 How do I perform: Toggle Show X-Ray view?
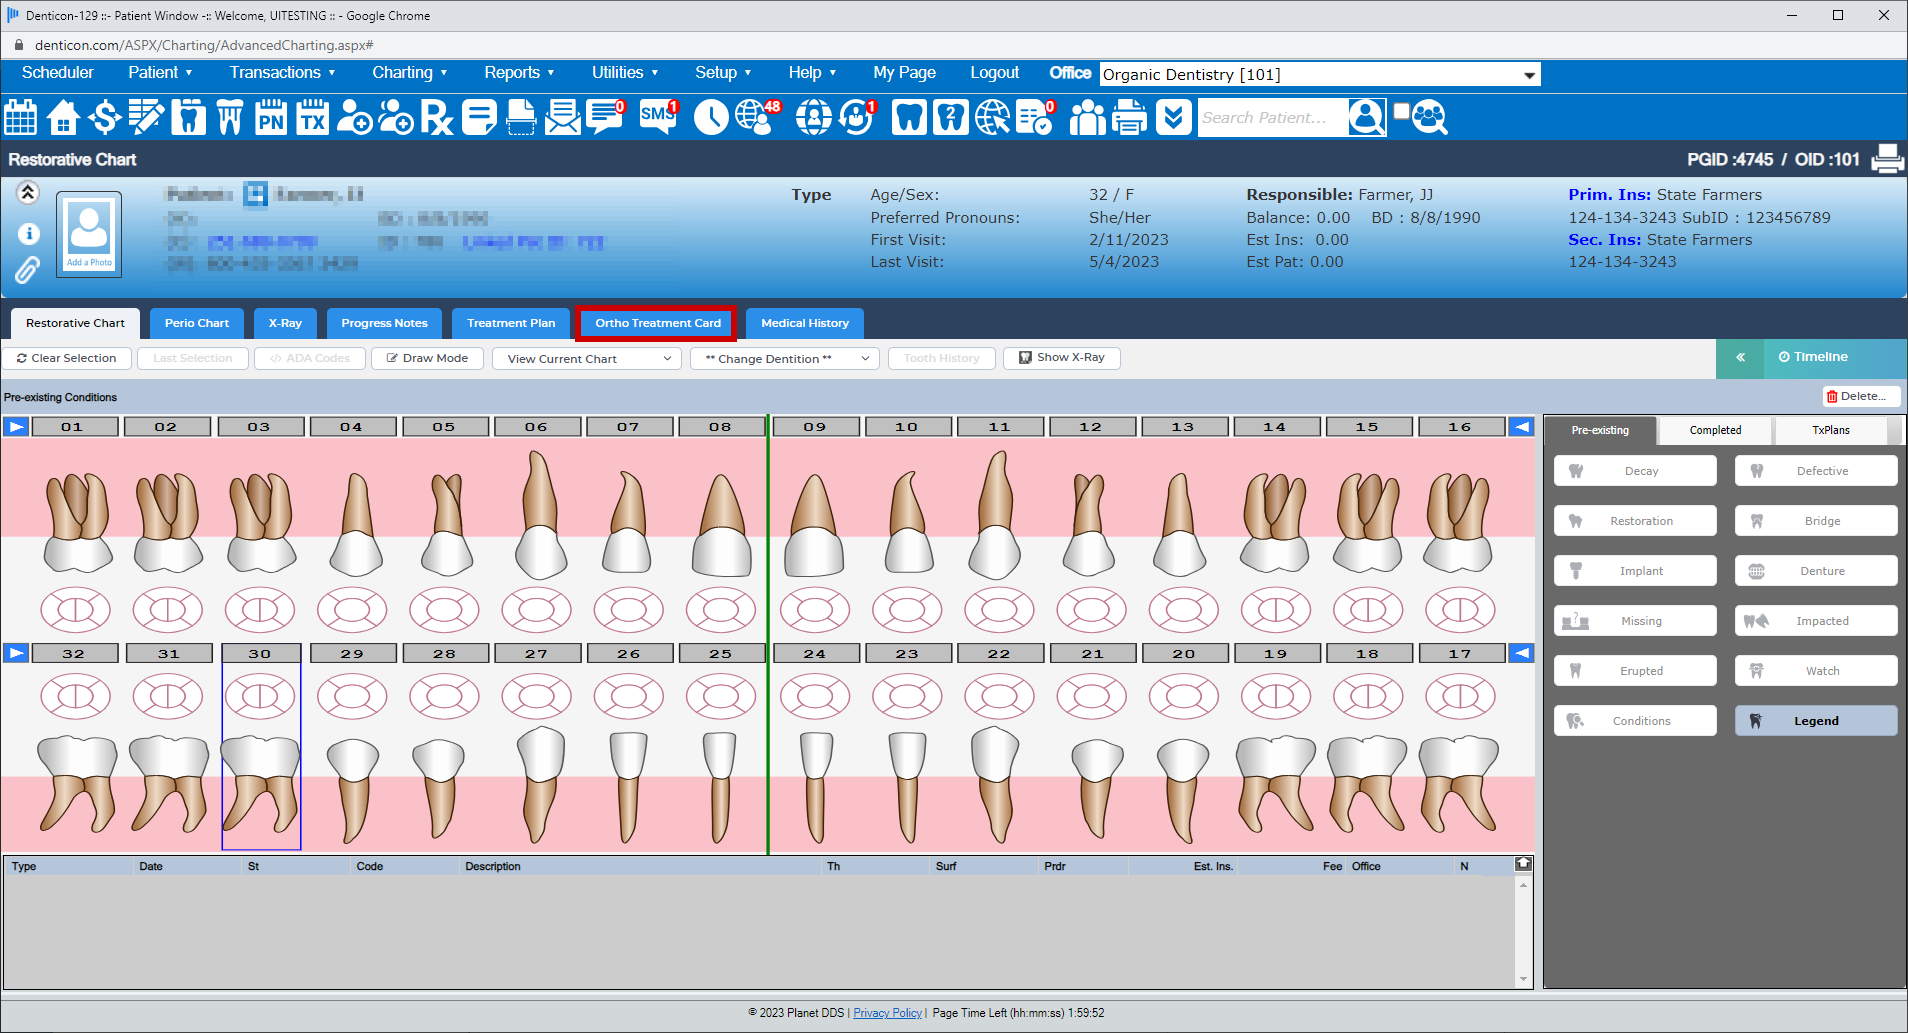click(1062, 357)
